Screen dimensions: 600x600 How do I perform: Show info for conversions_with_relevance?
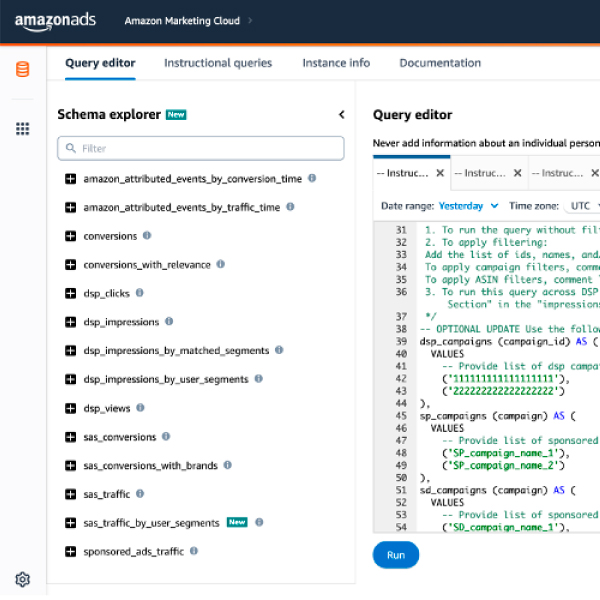click(x=221, y=264)
